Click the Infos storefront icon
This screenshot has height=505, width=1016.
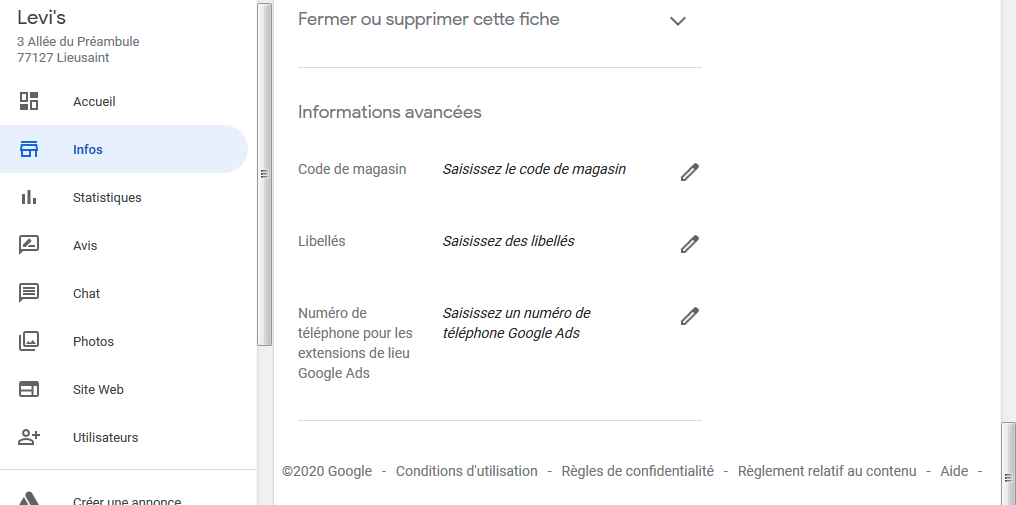click(29, 149)
